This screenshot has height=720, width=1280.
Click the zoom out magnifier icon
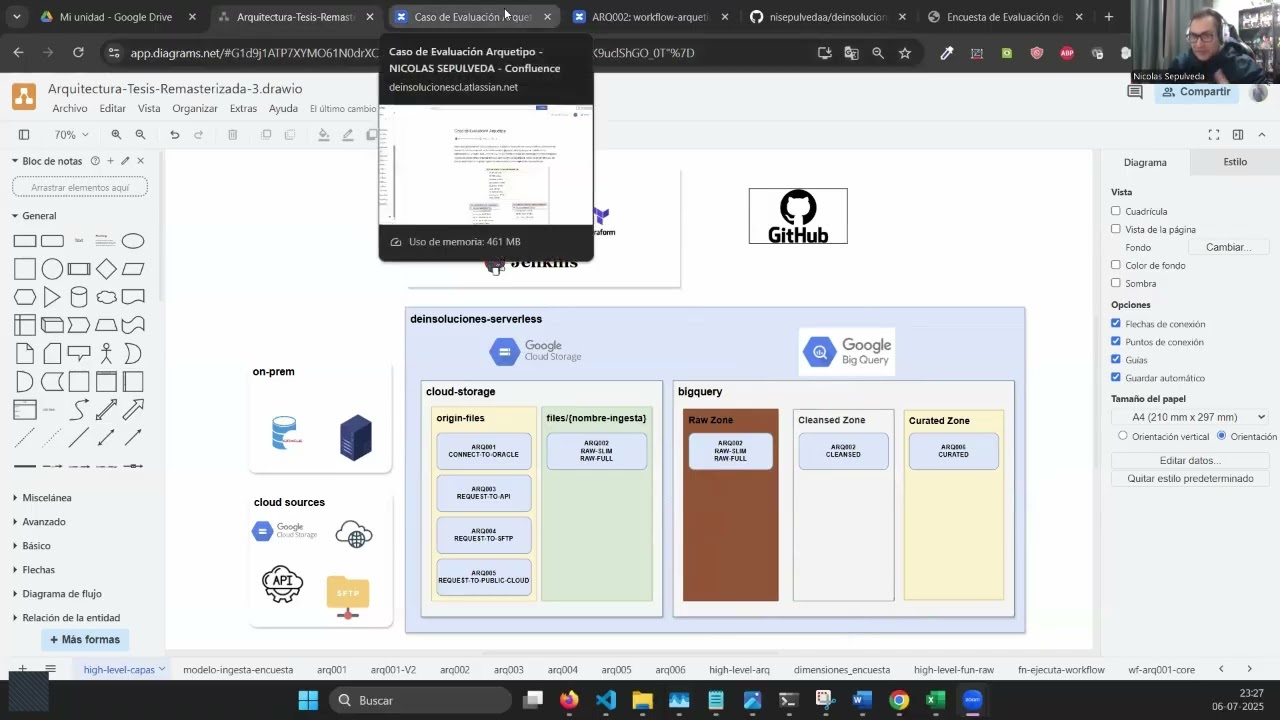point(140,135)
